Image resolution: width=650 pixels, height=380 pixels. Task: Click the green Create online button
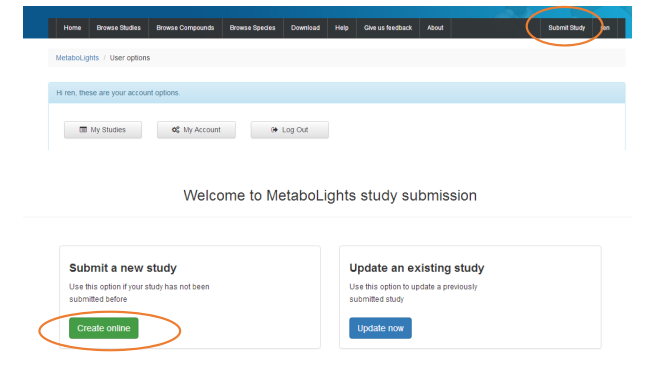(104, 328)
